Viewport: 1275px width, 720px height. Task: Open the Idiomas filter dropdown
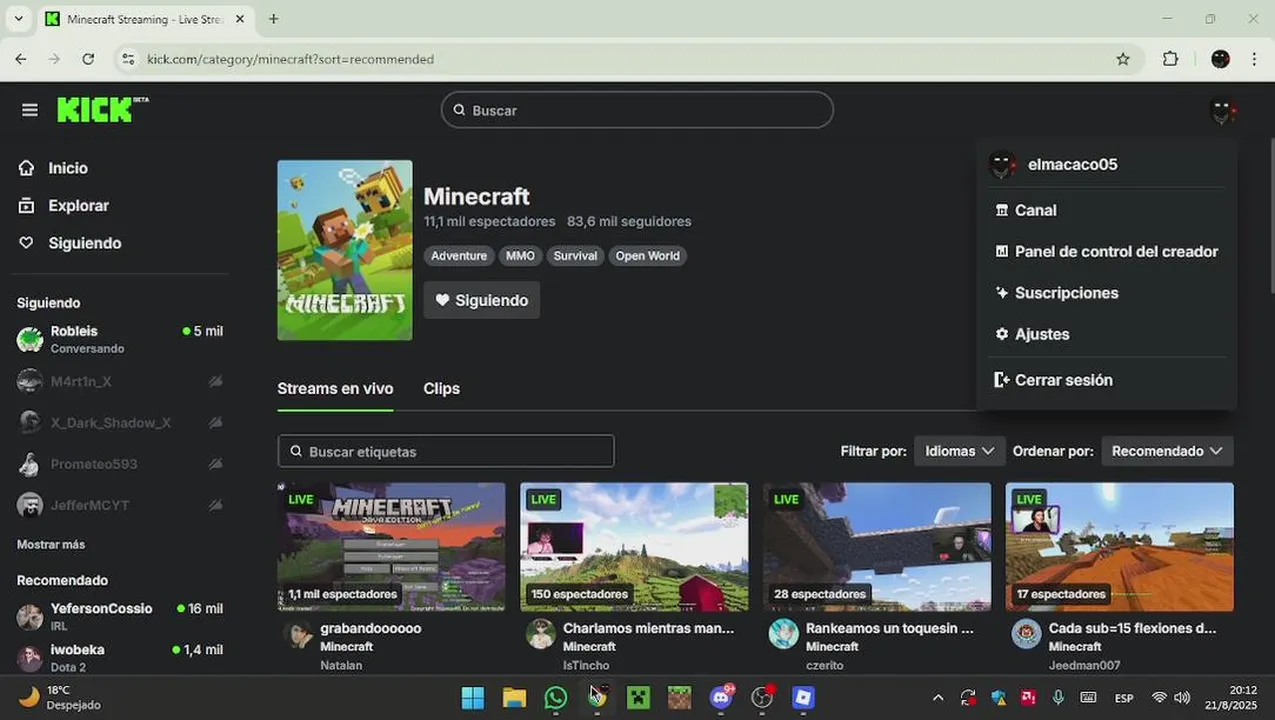[x=959, y=451]
